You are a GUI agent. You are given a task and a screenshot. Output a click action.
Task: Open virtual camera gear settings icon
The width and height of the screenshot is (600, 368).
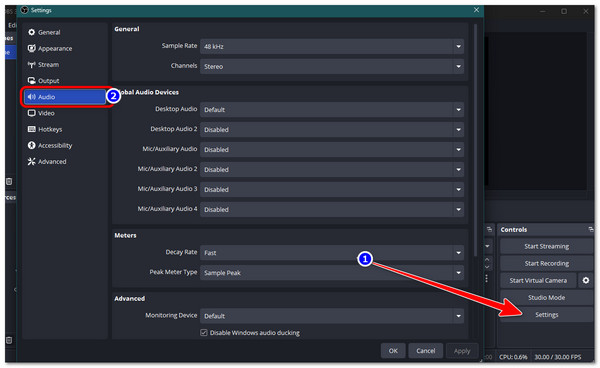tap(585, 280)
